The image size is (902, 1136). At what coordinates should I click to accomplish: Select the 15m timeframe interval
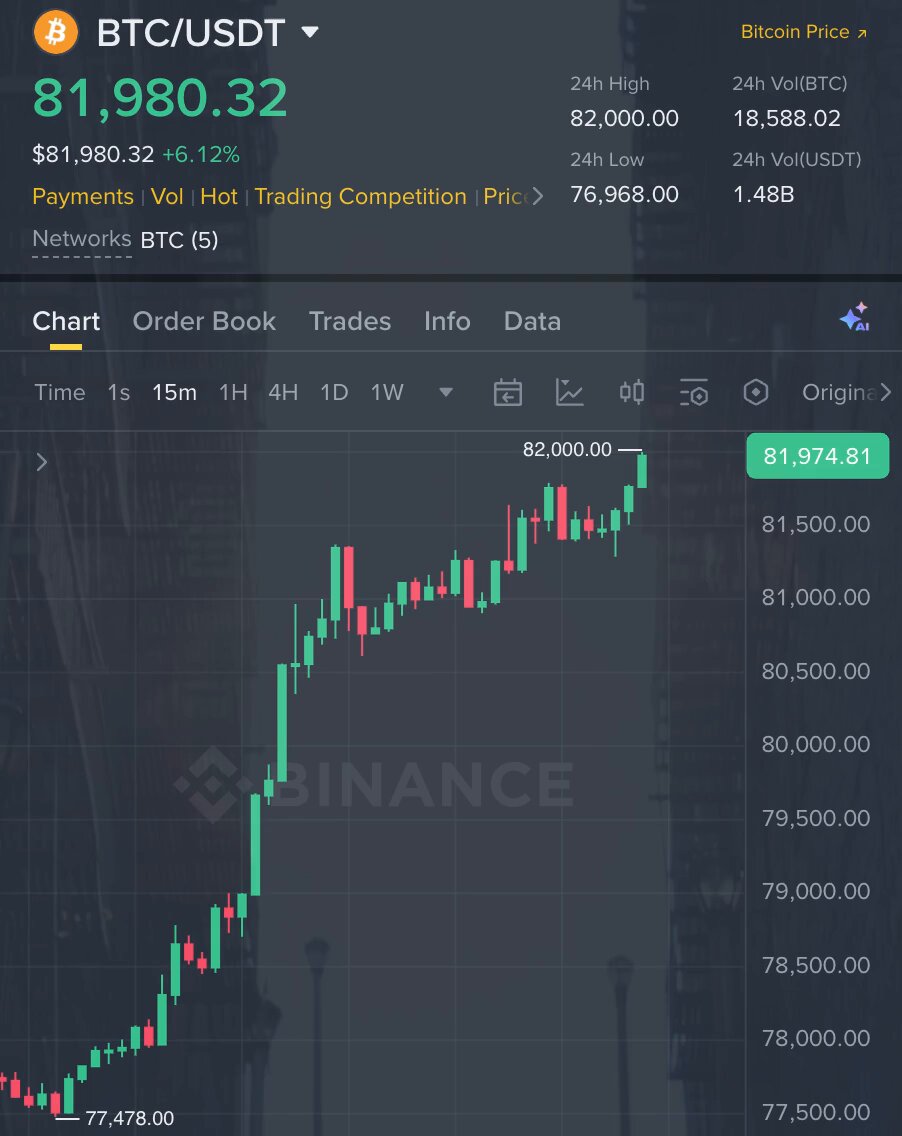(174, 392)
